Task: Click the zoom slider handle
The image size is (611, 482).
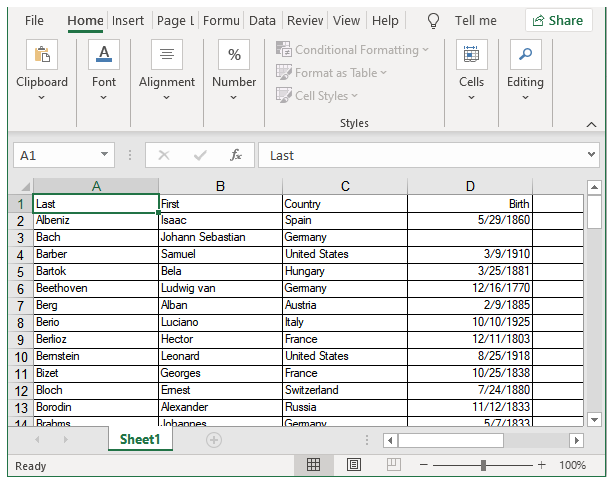Action: (x=483, y=465)
